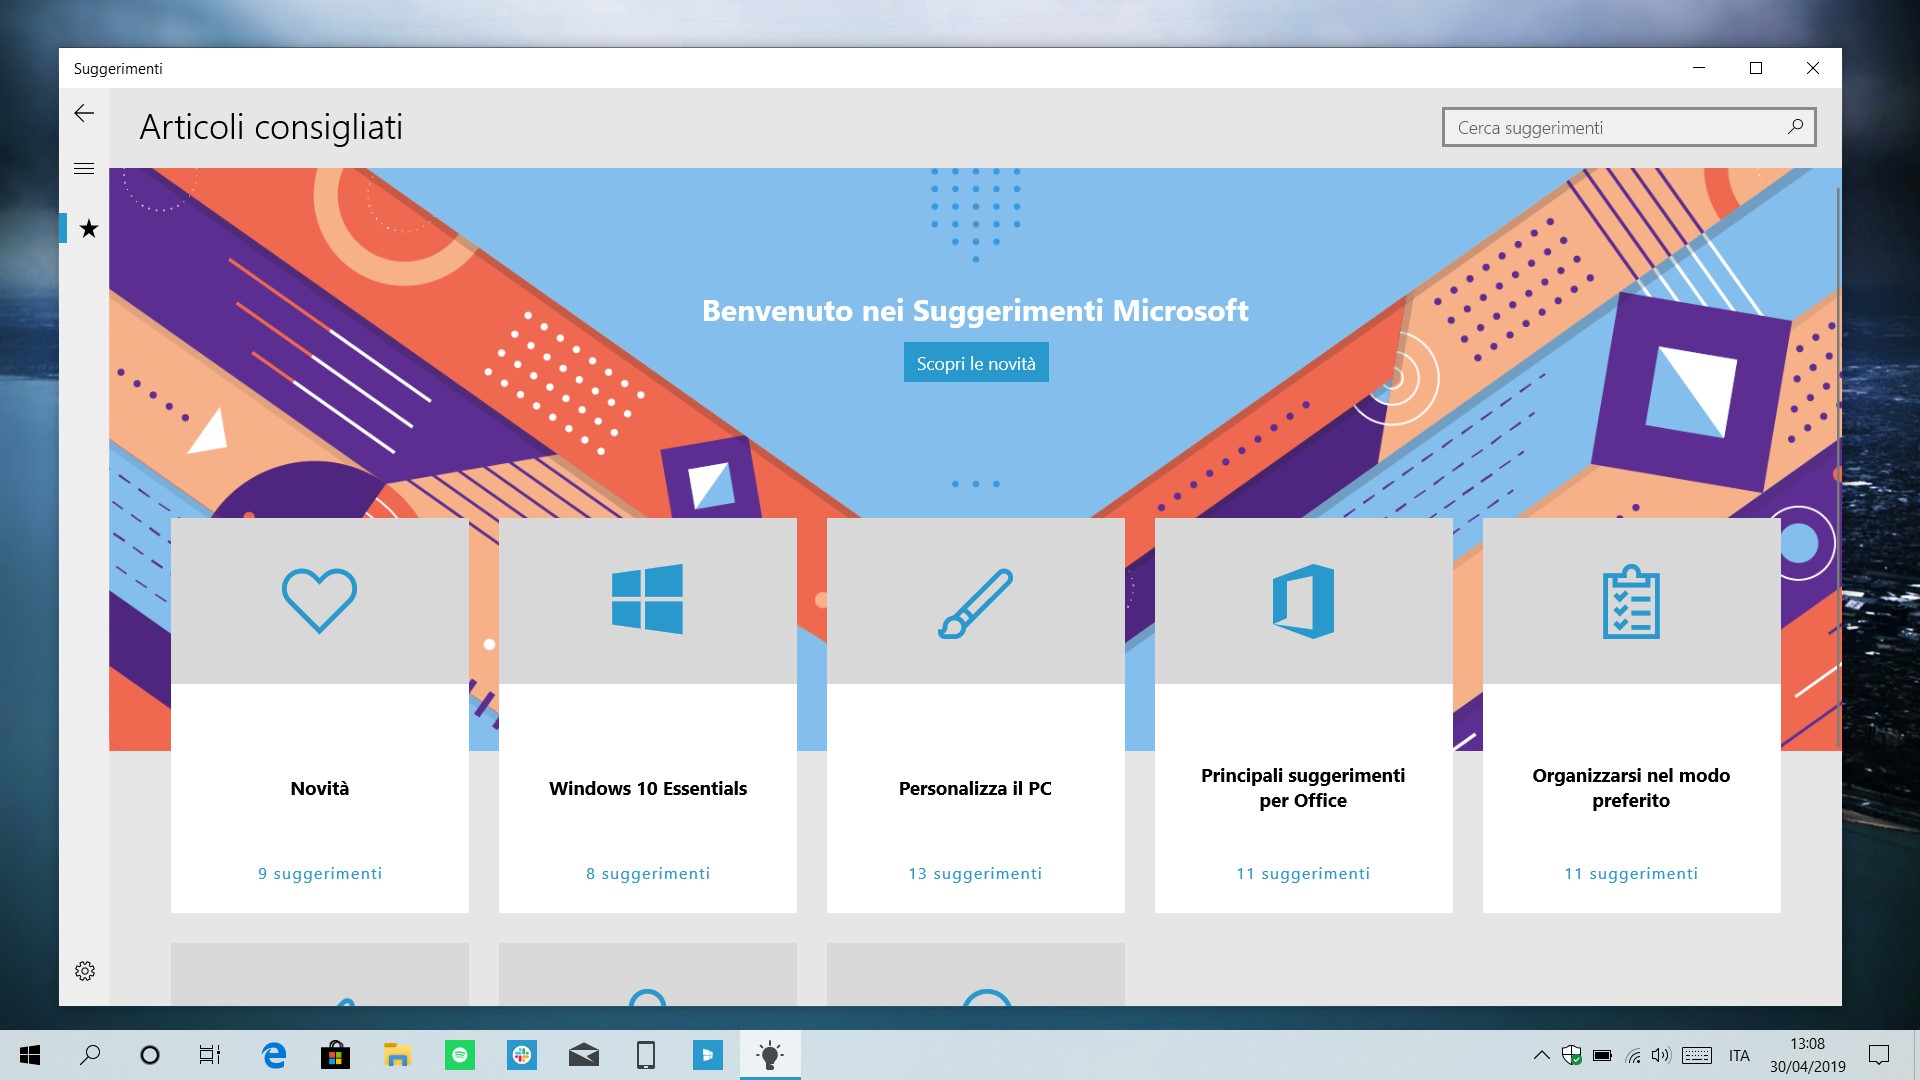Open the Your Phone app on the taskbar

(x=646, y=1055)
